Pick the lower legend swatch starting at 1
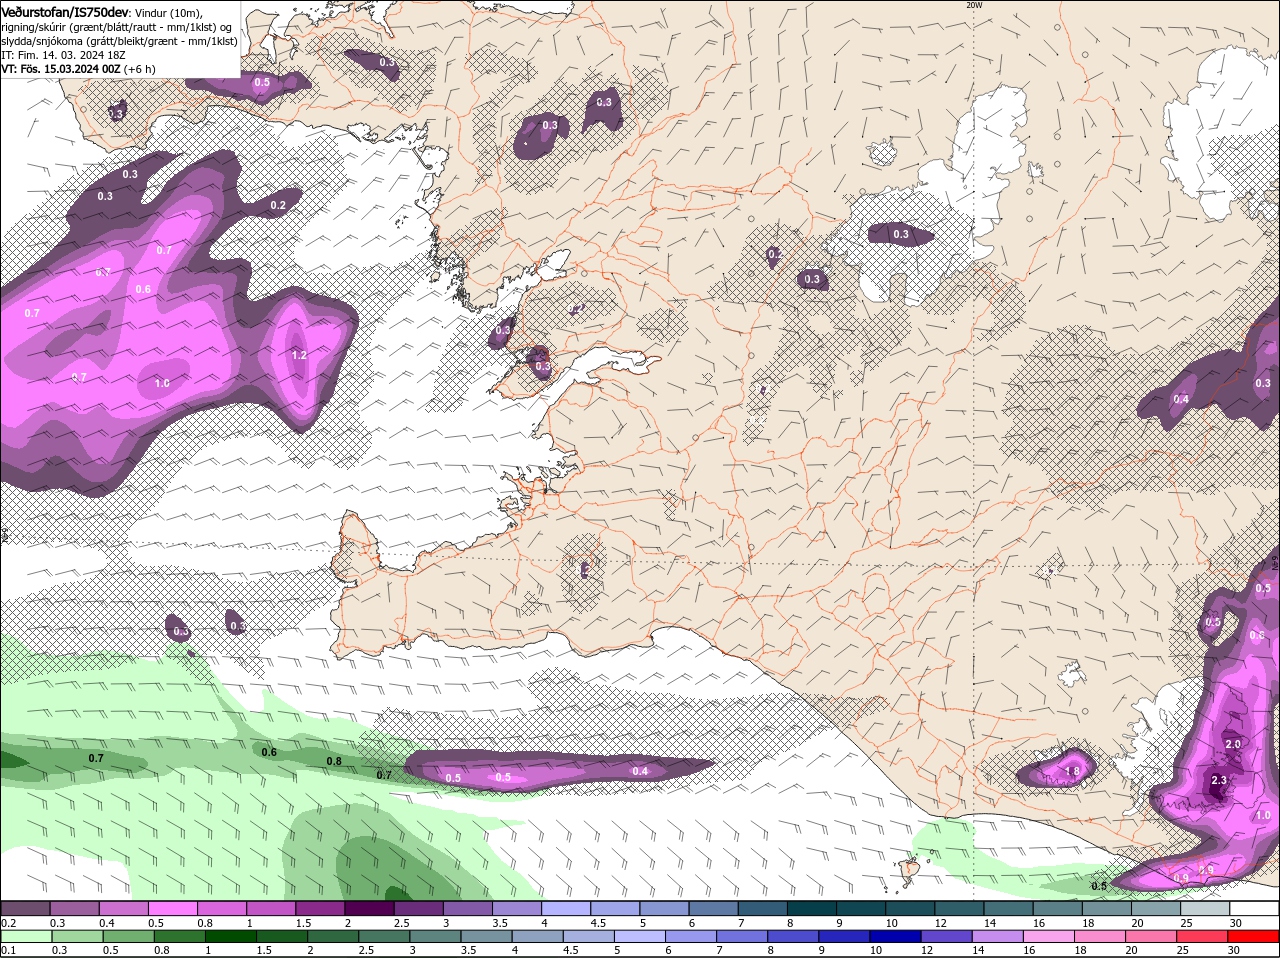The width and height of the screenshot is (1280, 958). (x=232, y=937)
